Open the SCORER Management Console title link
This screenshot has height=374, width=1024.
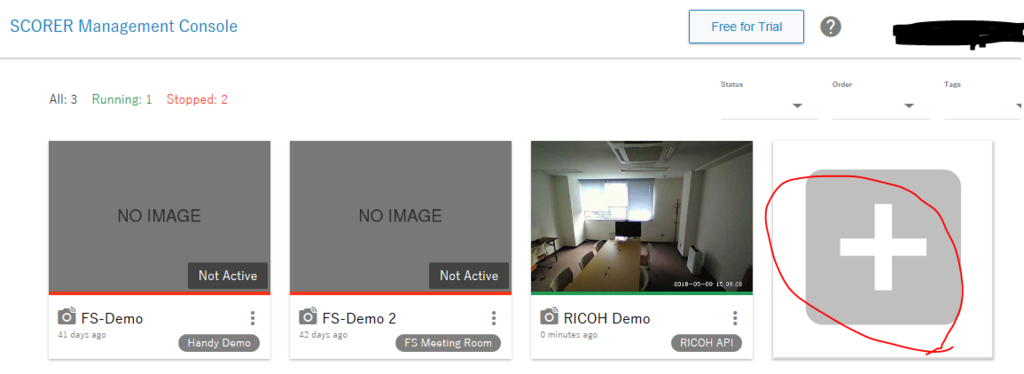123,27
